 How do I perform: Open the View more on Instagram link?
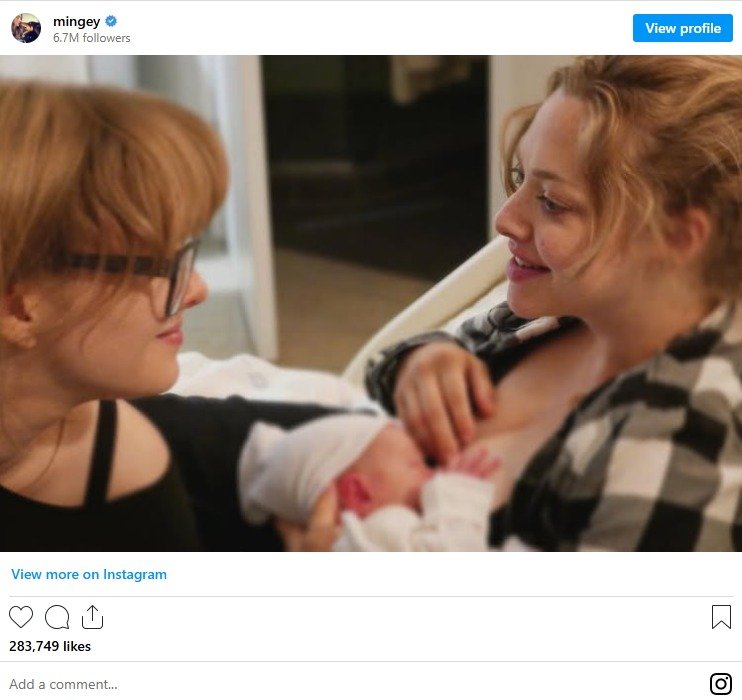tap(89, 575)
